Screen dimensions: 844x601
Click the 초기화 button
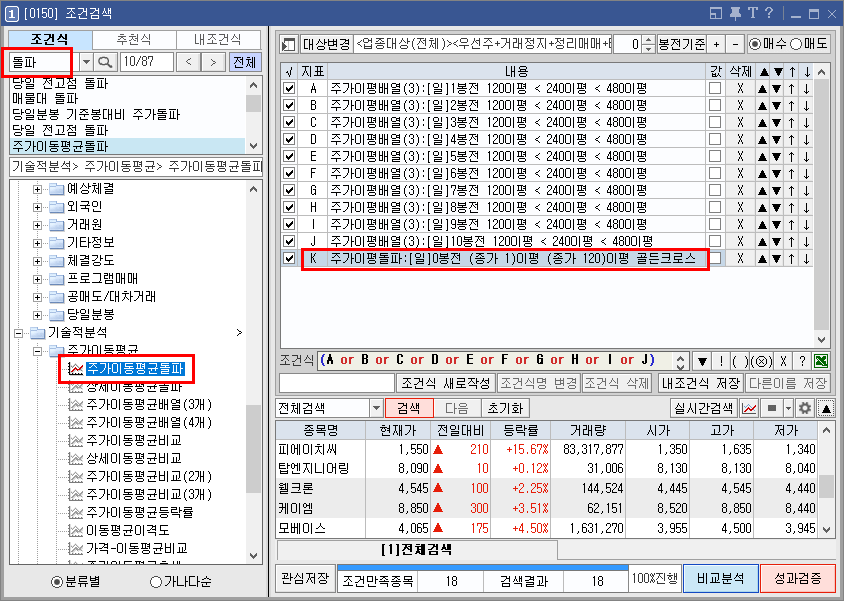coord(505,408)
